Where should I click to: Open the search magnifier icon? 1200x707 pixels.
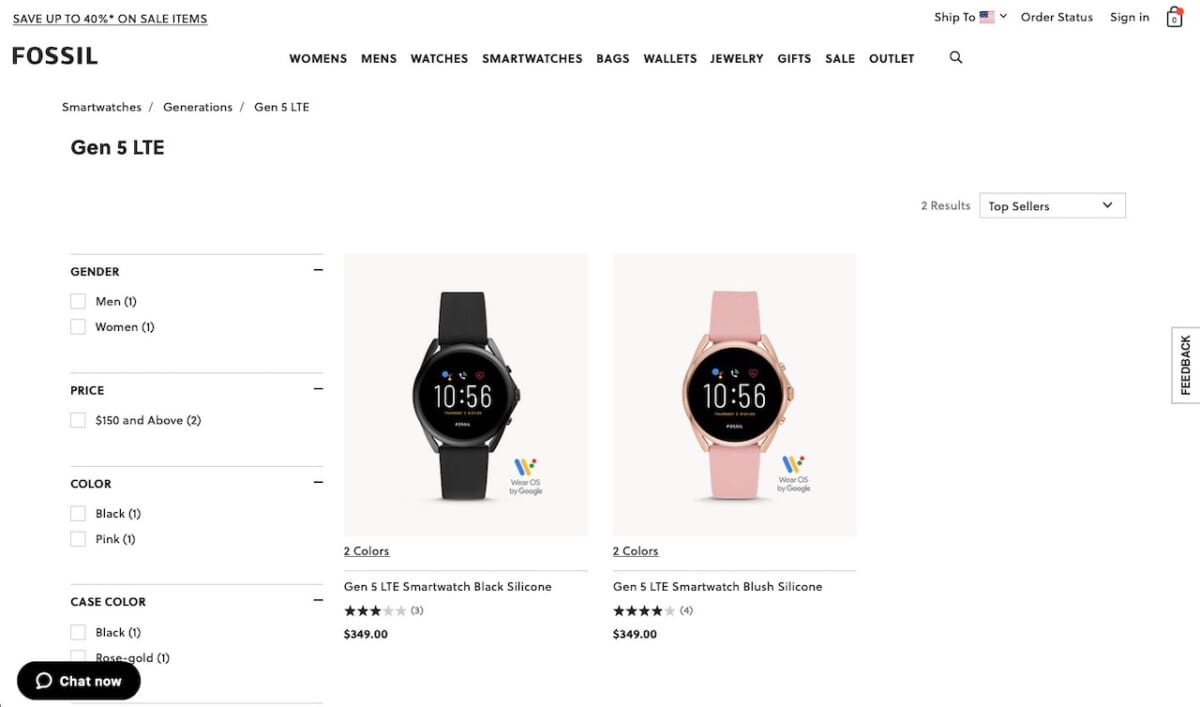click(x=956, y=58)
